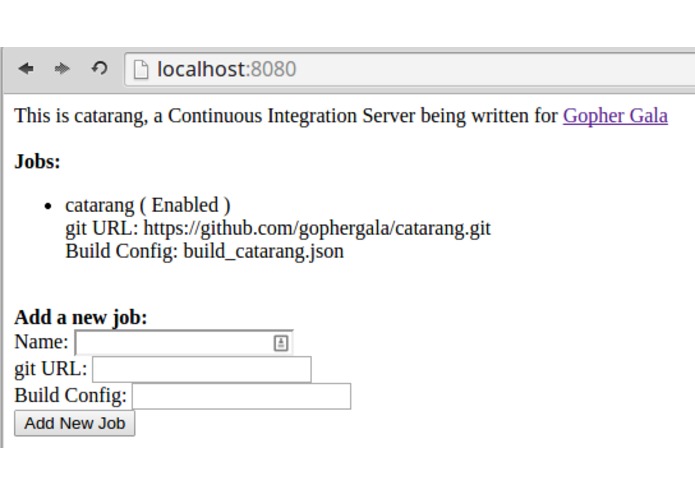
Task: Click into the Name input field
Action: [184, 342]
